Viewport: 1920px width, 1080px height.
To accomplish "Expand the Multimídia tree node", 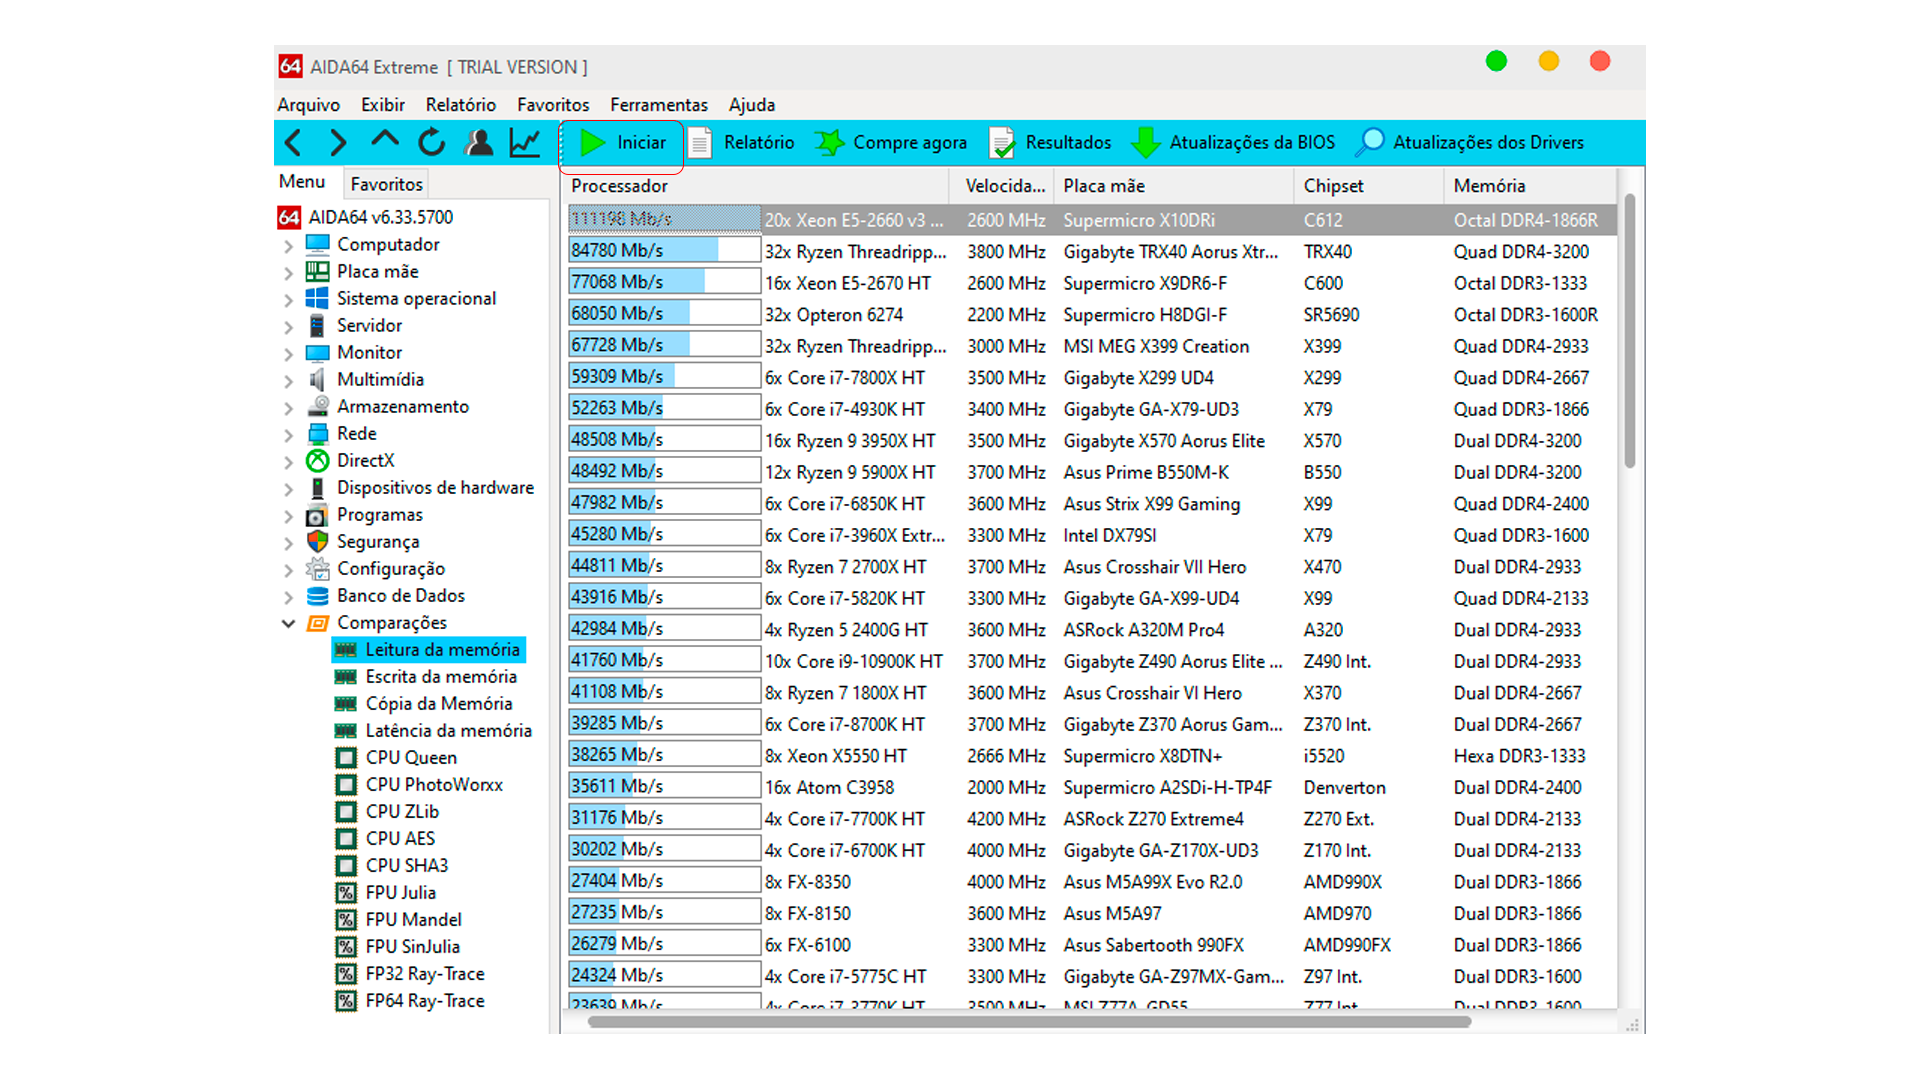I will click(x=288, y=381).
